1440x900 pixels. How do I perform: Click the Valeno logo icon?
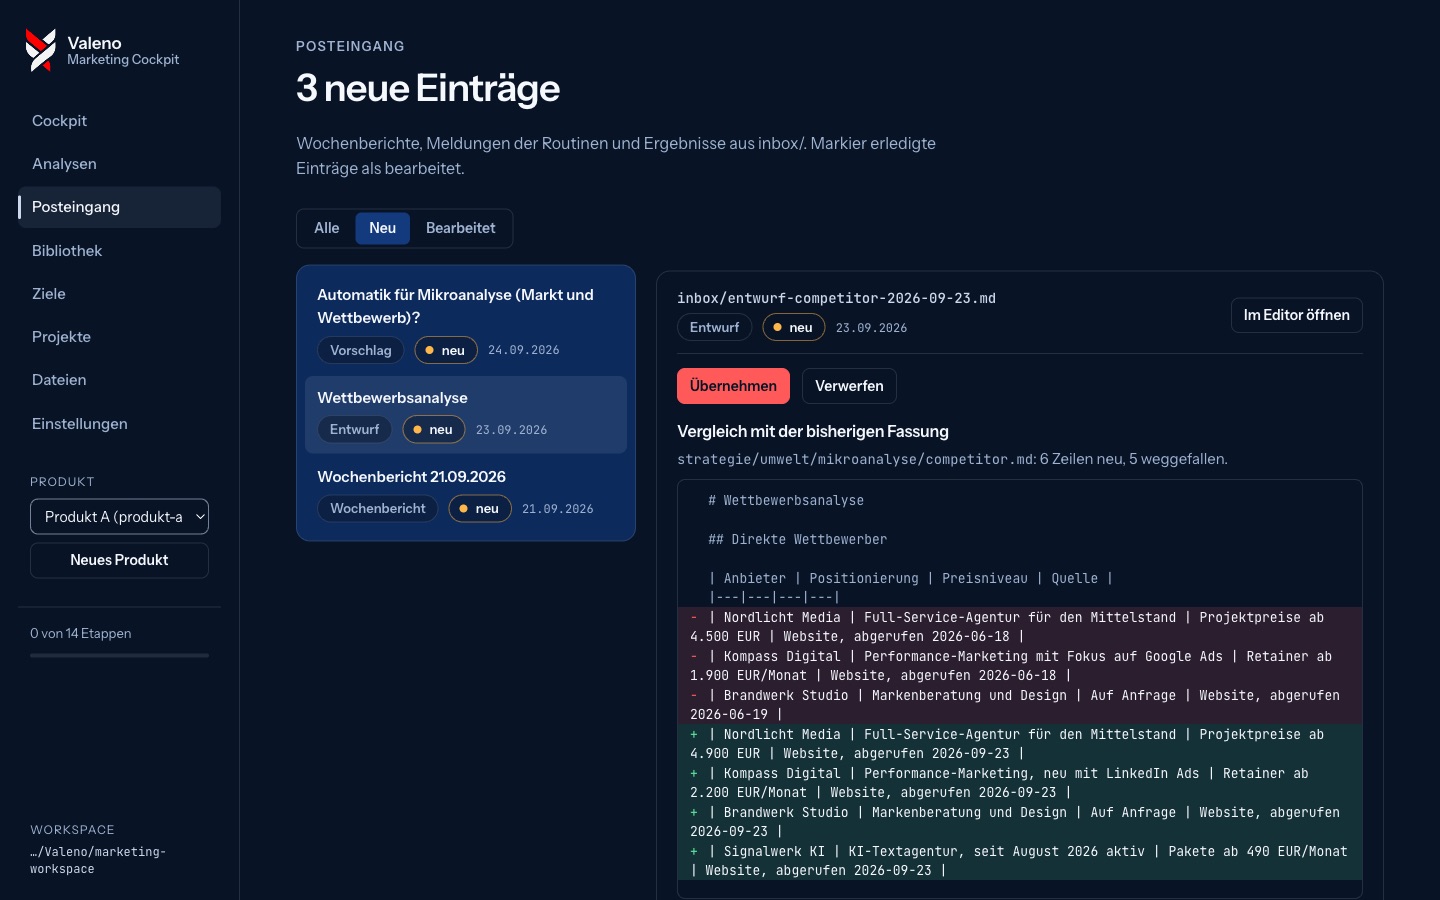tap(41, 50)
